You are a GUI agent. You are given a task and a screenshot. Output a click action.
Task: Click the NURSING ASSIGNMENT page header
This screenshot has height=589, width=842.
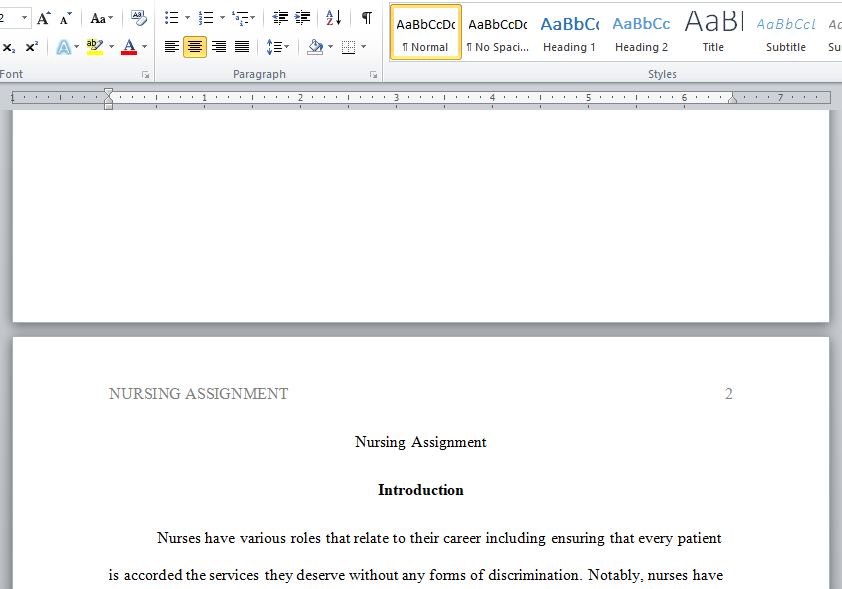[x=199, y=394]
